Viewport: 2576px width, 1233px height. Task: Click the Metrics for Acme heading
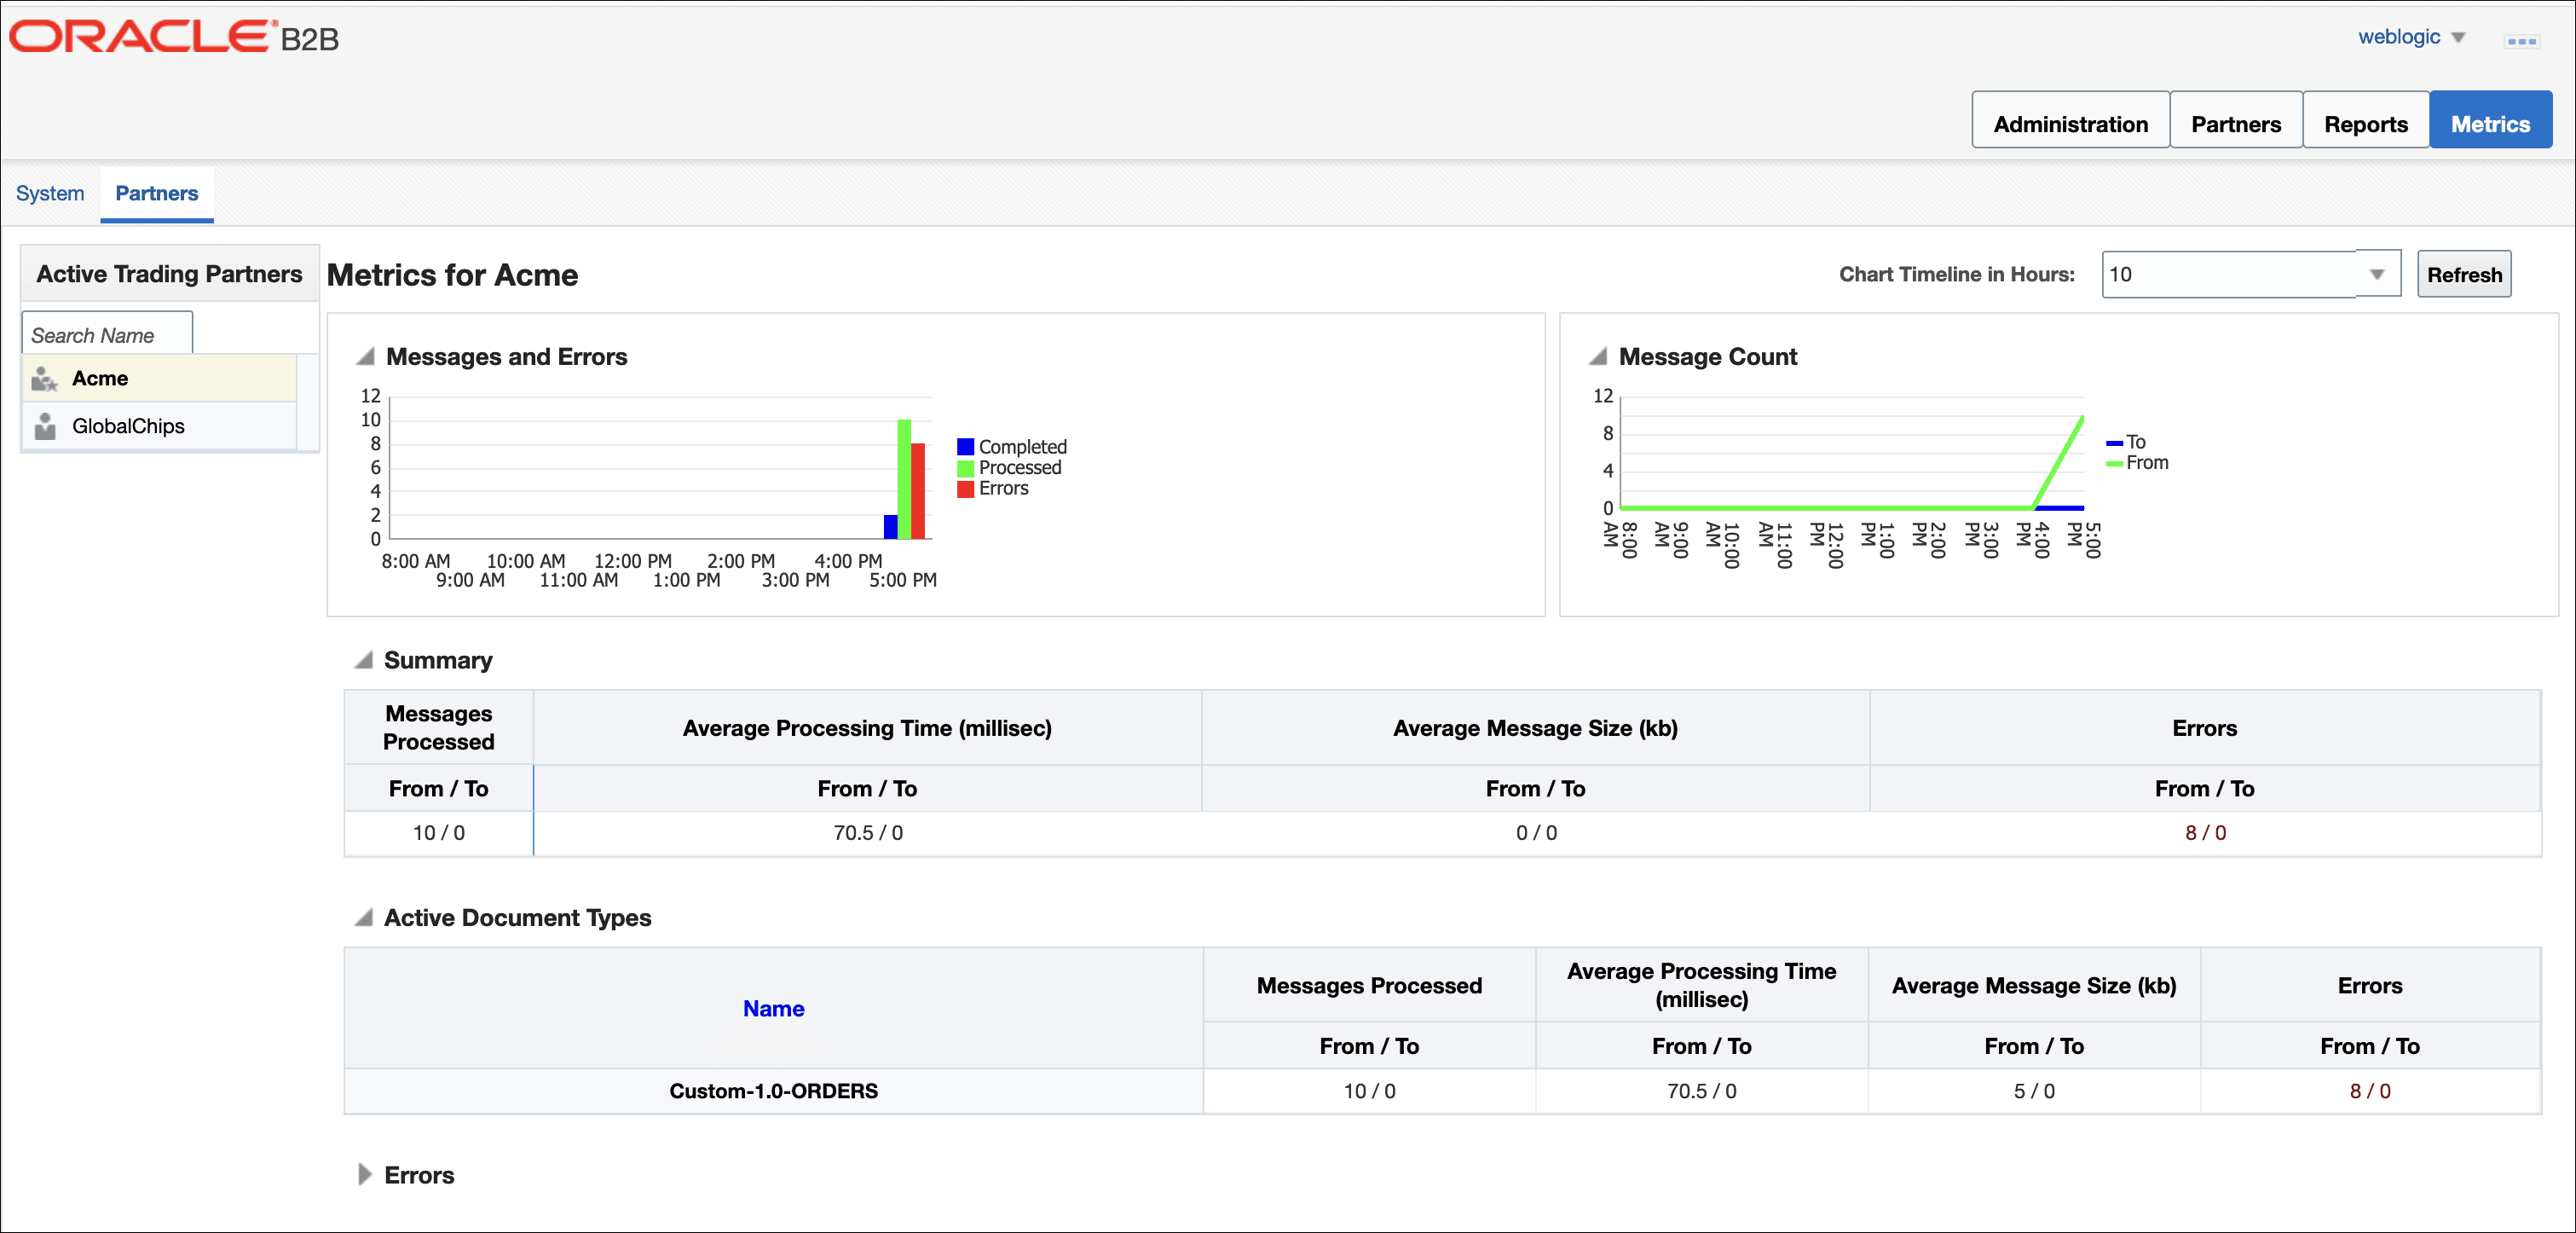pos(452,275)
